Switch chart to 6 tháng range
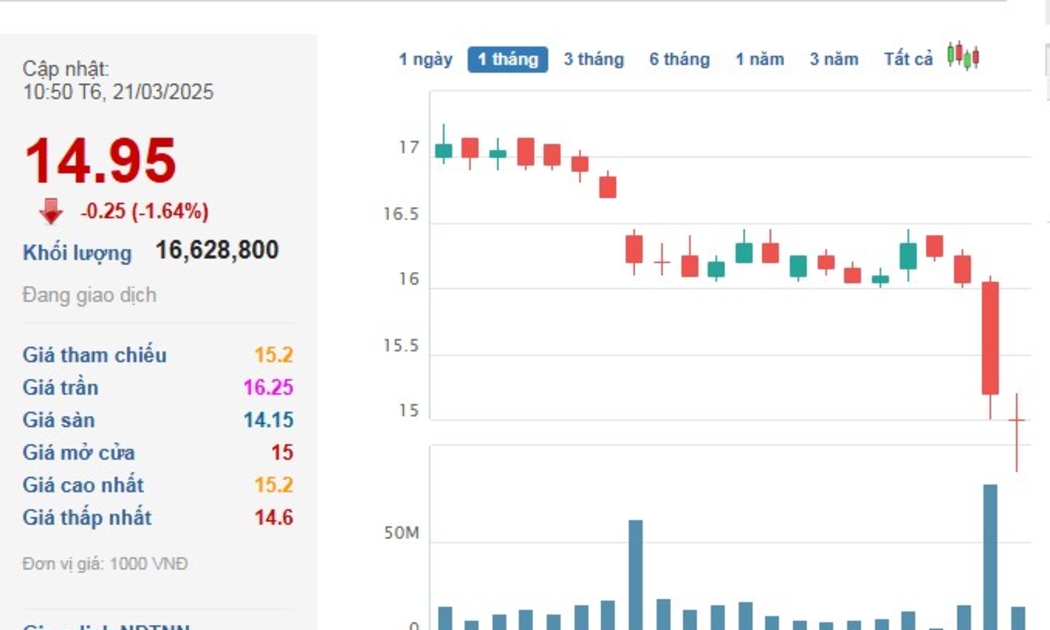 point(679,59)
